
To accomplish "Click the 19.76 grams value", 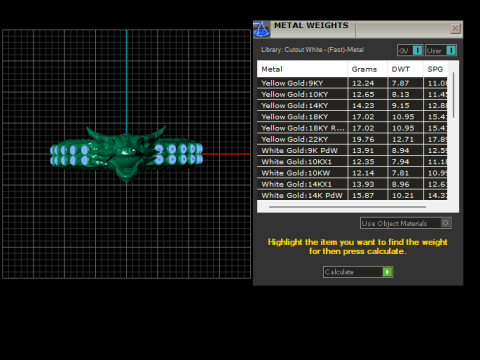I will coord(363,139).
